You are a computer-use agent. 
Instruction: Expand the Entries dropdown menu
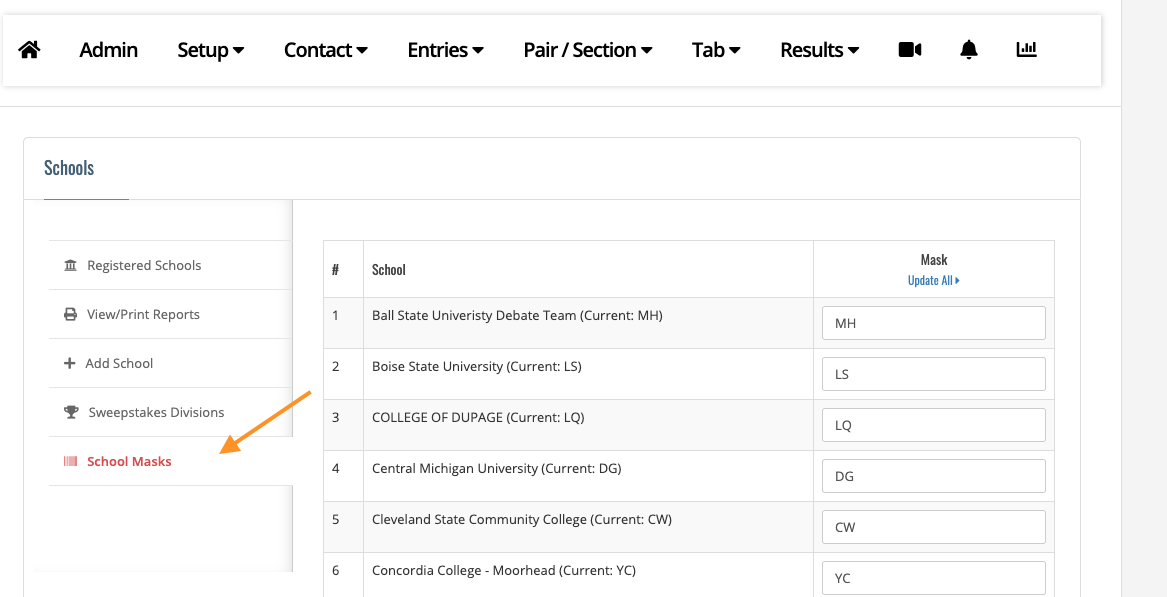446,50
